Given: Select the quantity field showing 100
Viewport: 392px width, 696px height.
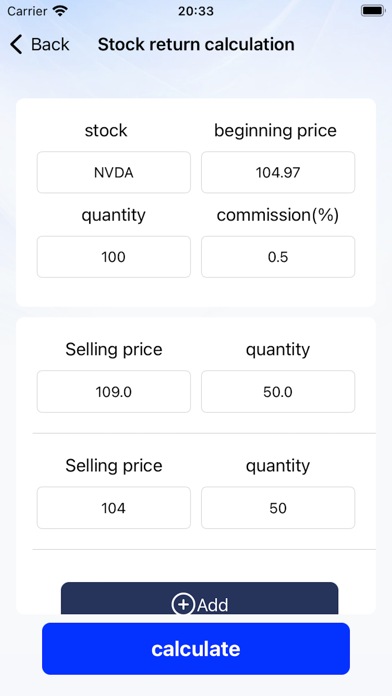Looking at the screenshot, I should coord(114,257).
